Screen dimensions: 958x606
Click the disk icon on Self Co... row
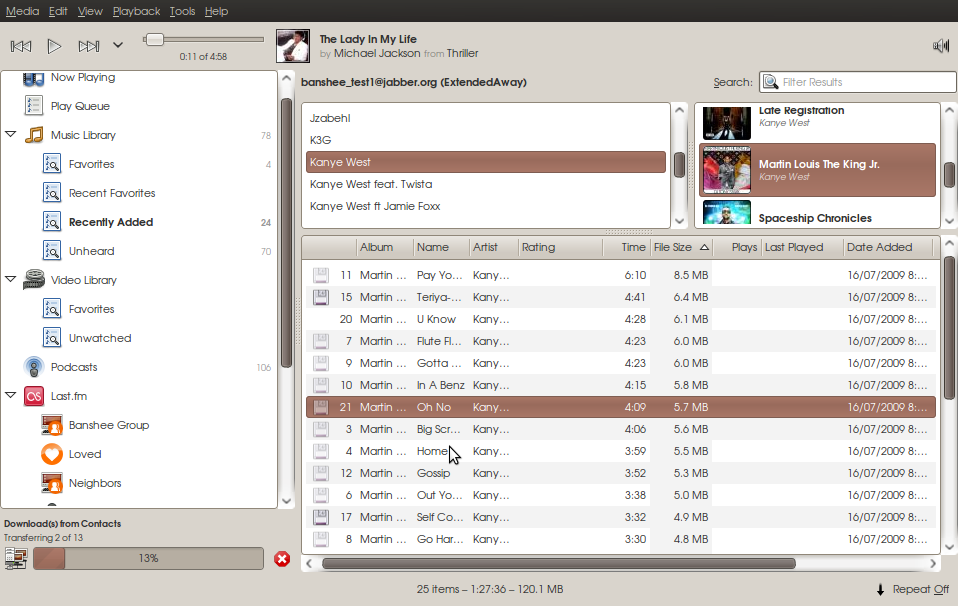321,517
